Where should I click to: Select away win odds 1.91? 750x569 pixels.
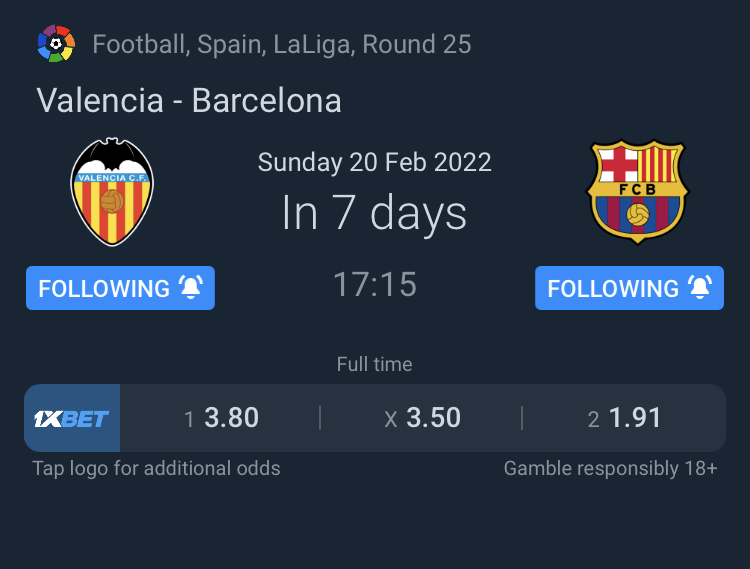(625, 418)
